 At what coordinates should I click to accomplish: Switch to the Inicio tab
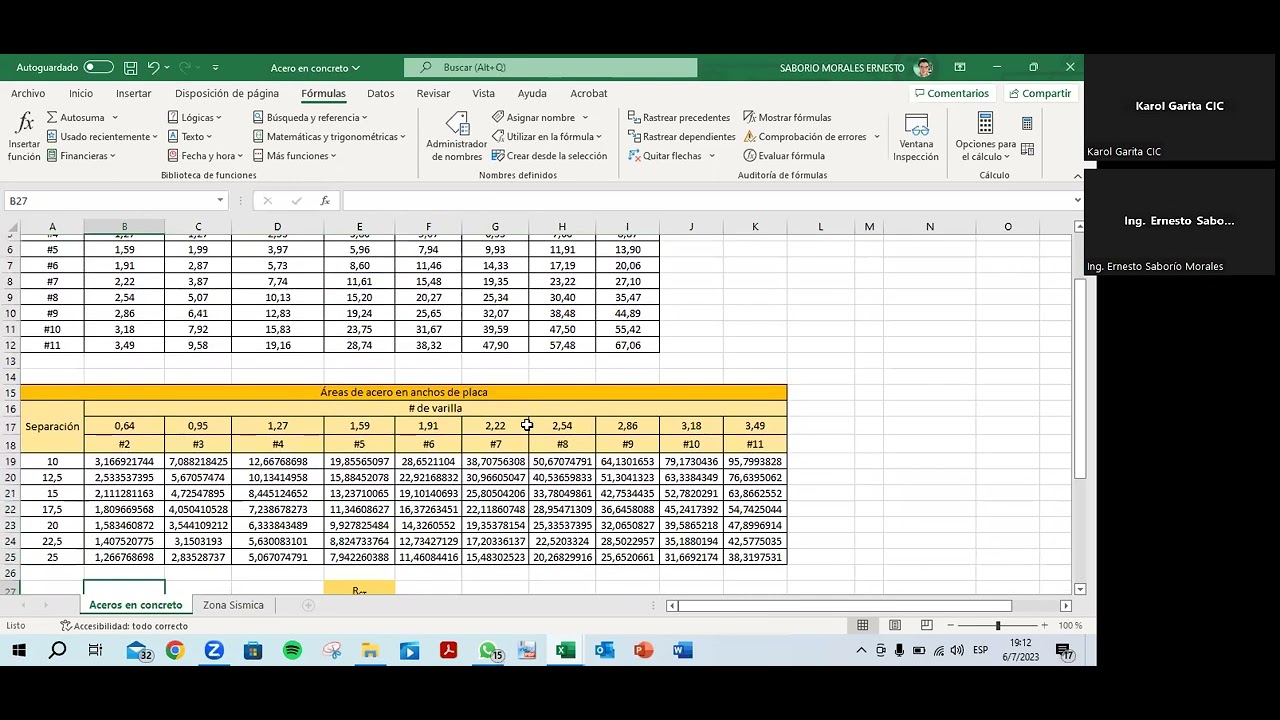coord(81,93)
